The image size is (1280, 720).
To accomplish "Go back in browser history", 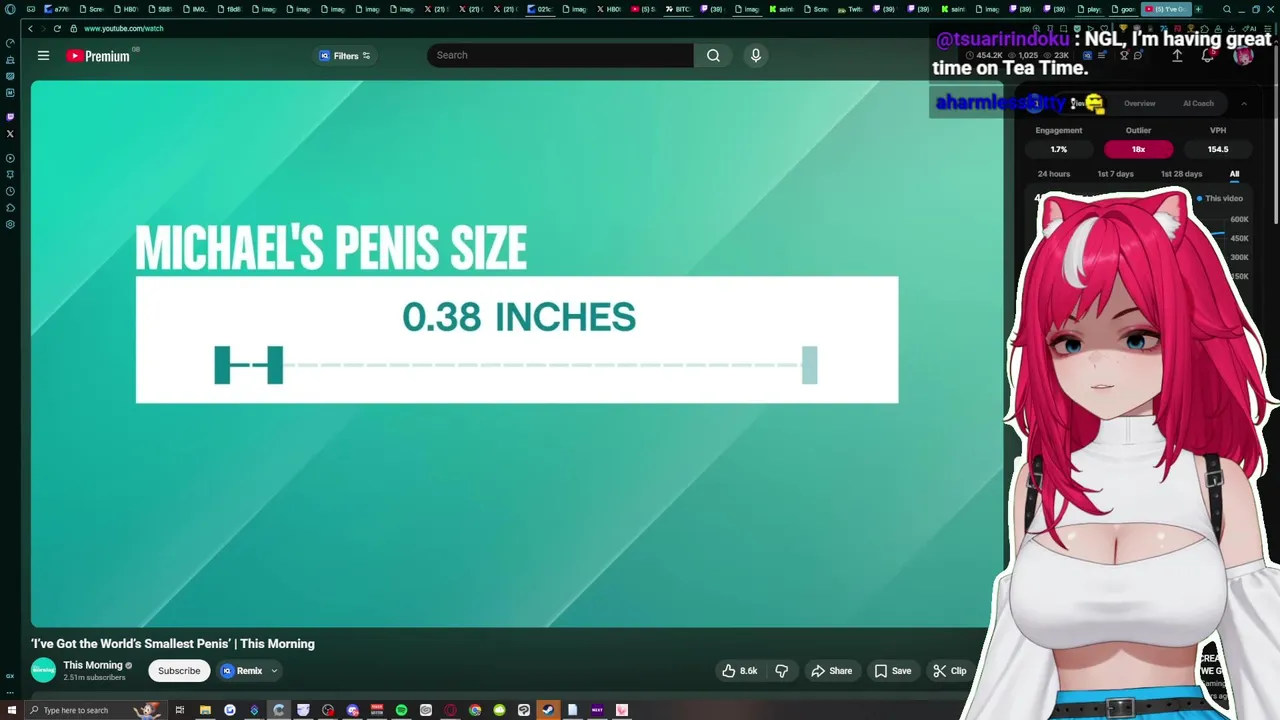I will coord(30,28).
